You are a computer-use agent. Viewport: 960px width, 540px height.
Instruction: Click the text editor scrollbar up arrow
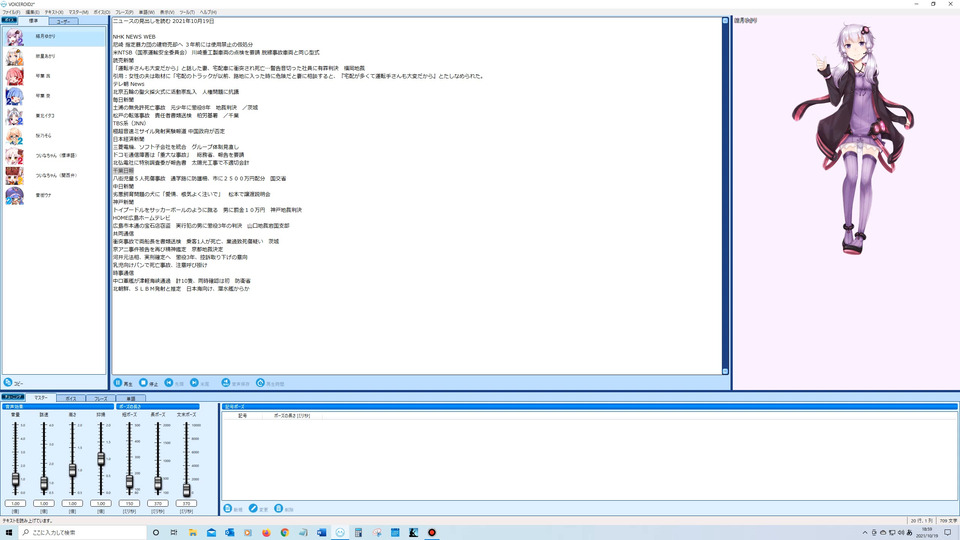coord(725,21)
